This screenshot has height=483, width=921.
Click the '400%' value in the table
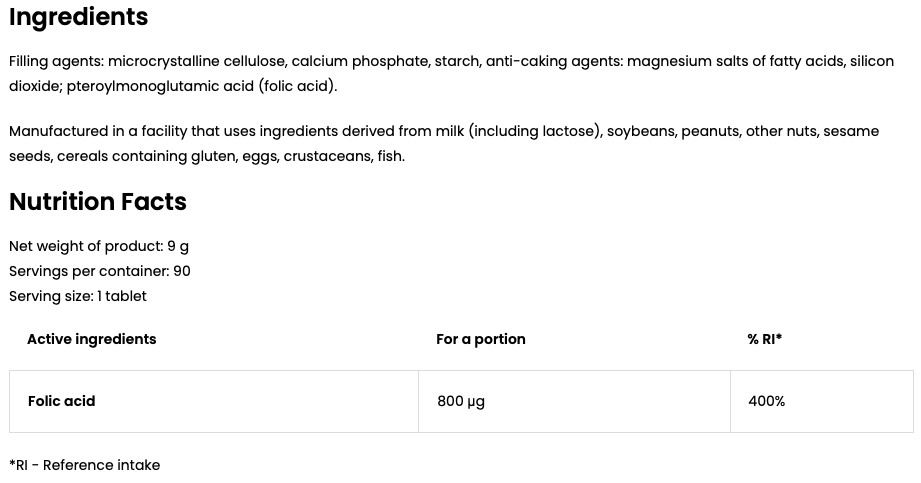tap(766, 401)
